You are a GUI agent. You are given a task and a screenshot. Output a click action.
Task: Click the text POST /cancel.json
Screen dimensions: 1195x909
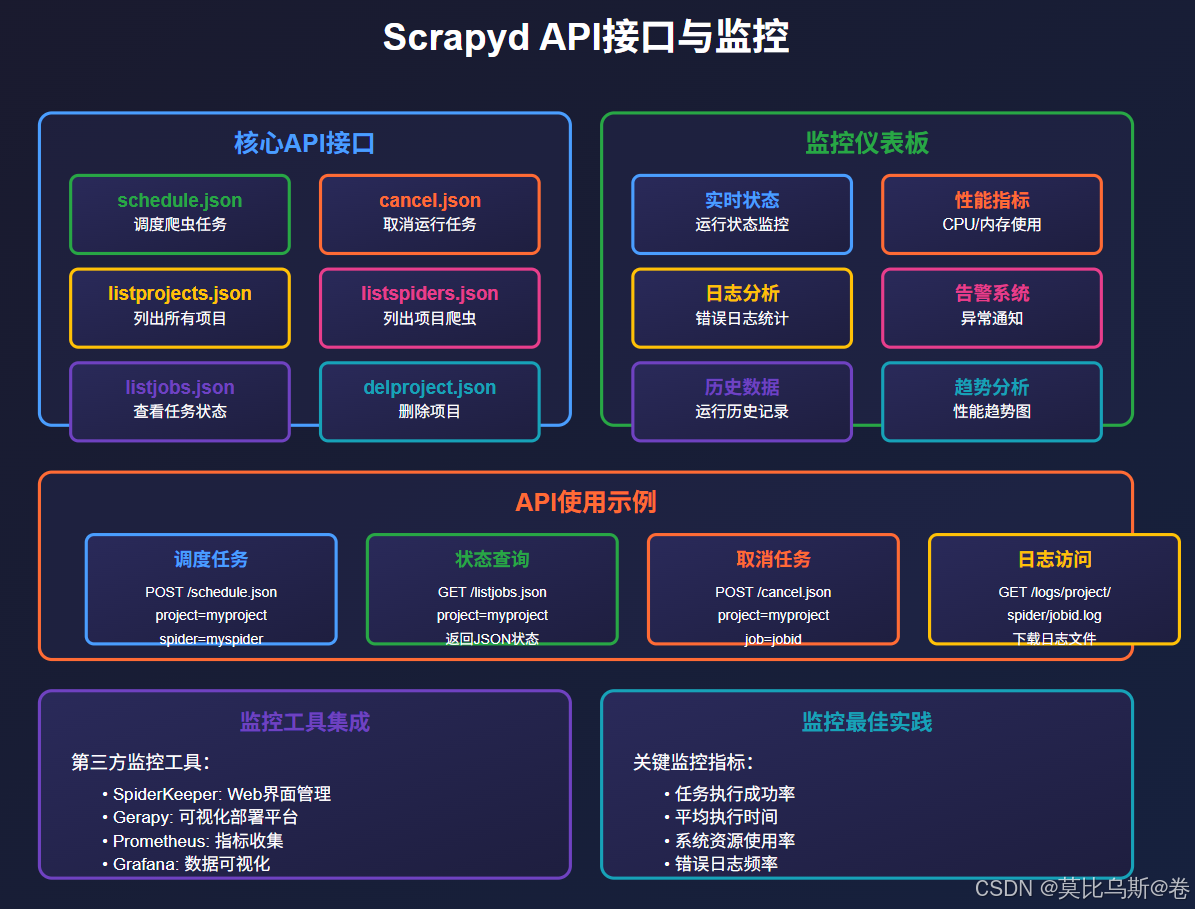coord(774,592)
